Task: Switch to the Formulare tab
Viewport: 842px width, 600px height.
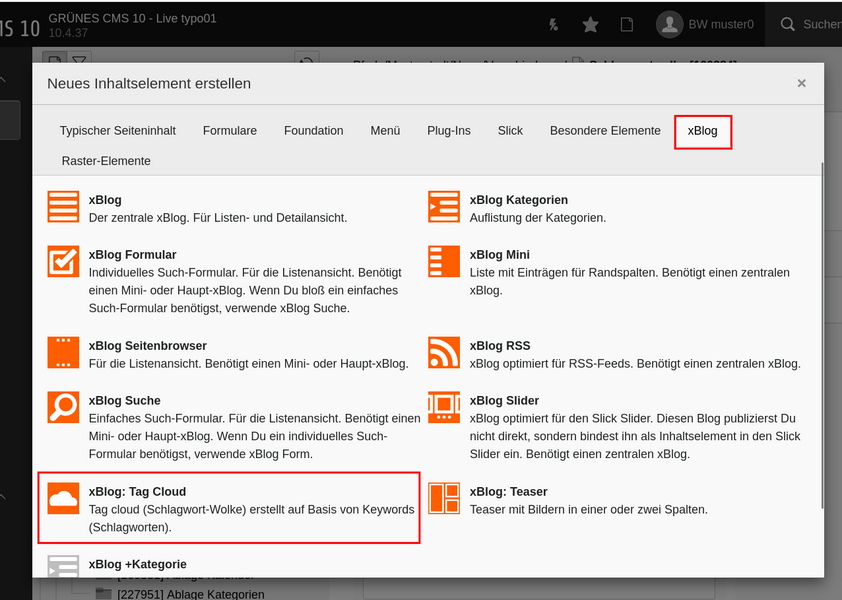Action: tap(230, 131)
